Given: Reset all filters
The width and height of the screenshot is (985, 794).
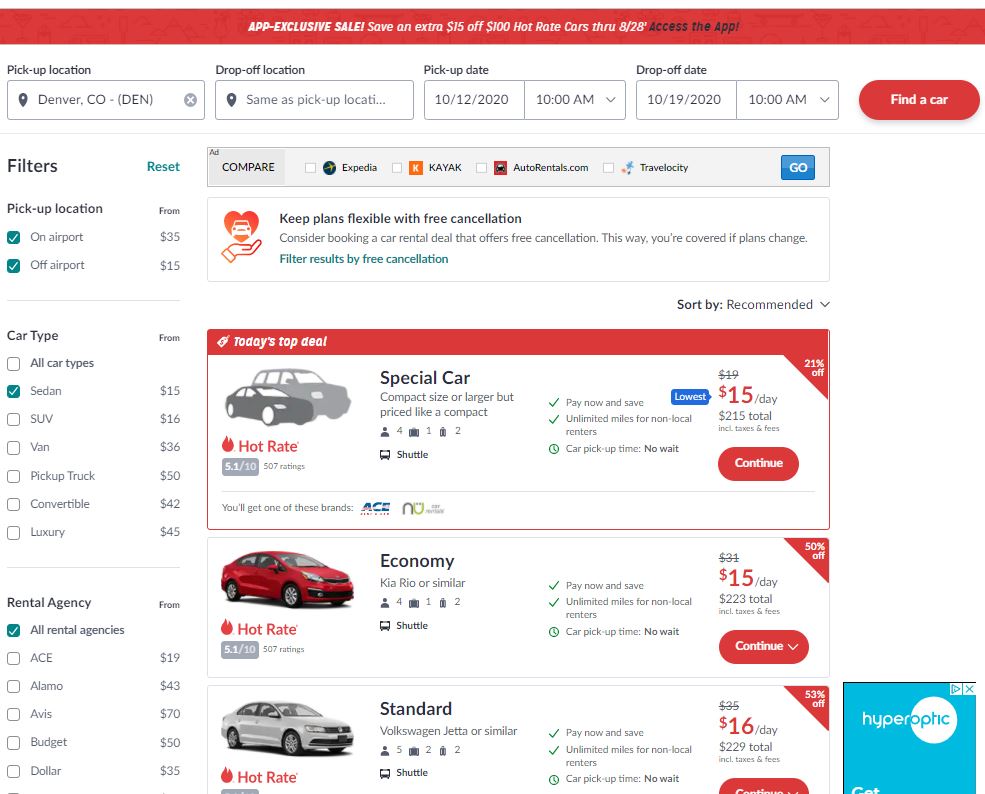Looking at the screenshot, I should (163, 166).
